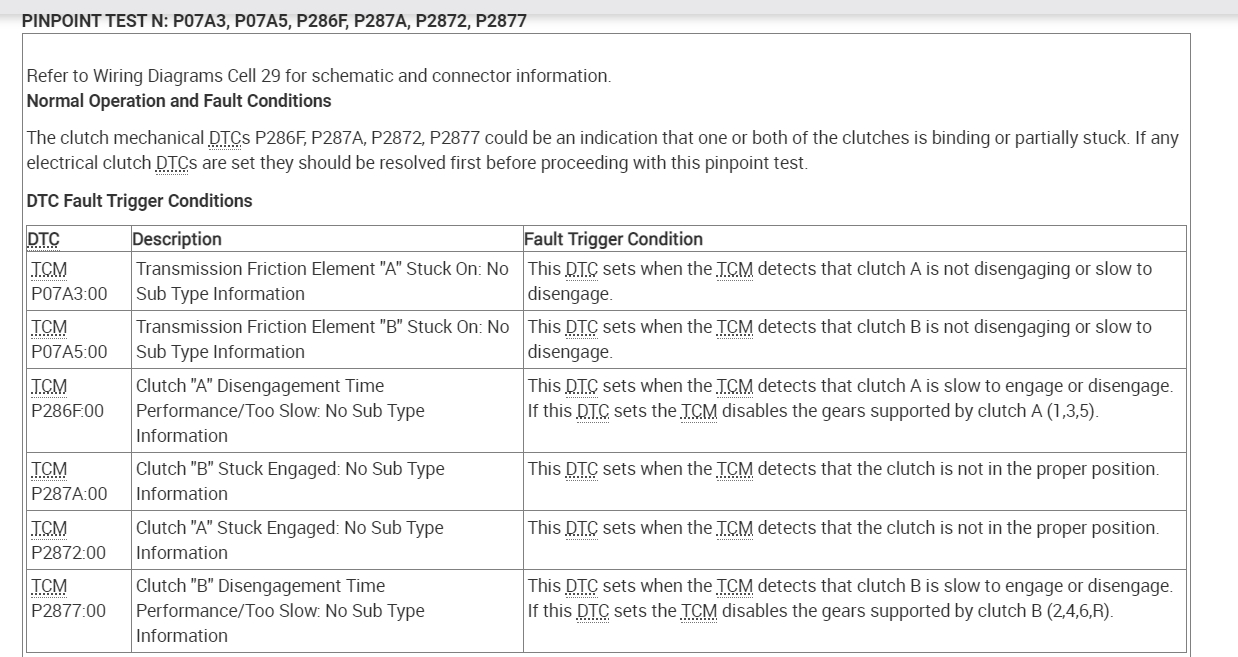Click the Clutch "B" Stuck Engaged description
1238x657 pixels.
click(x=290, y=481)
